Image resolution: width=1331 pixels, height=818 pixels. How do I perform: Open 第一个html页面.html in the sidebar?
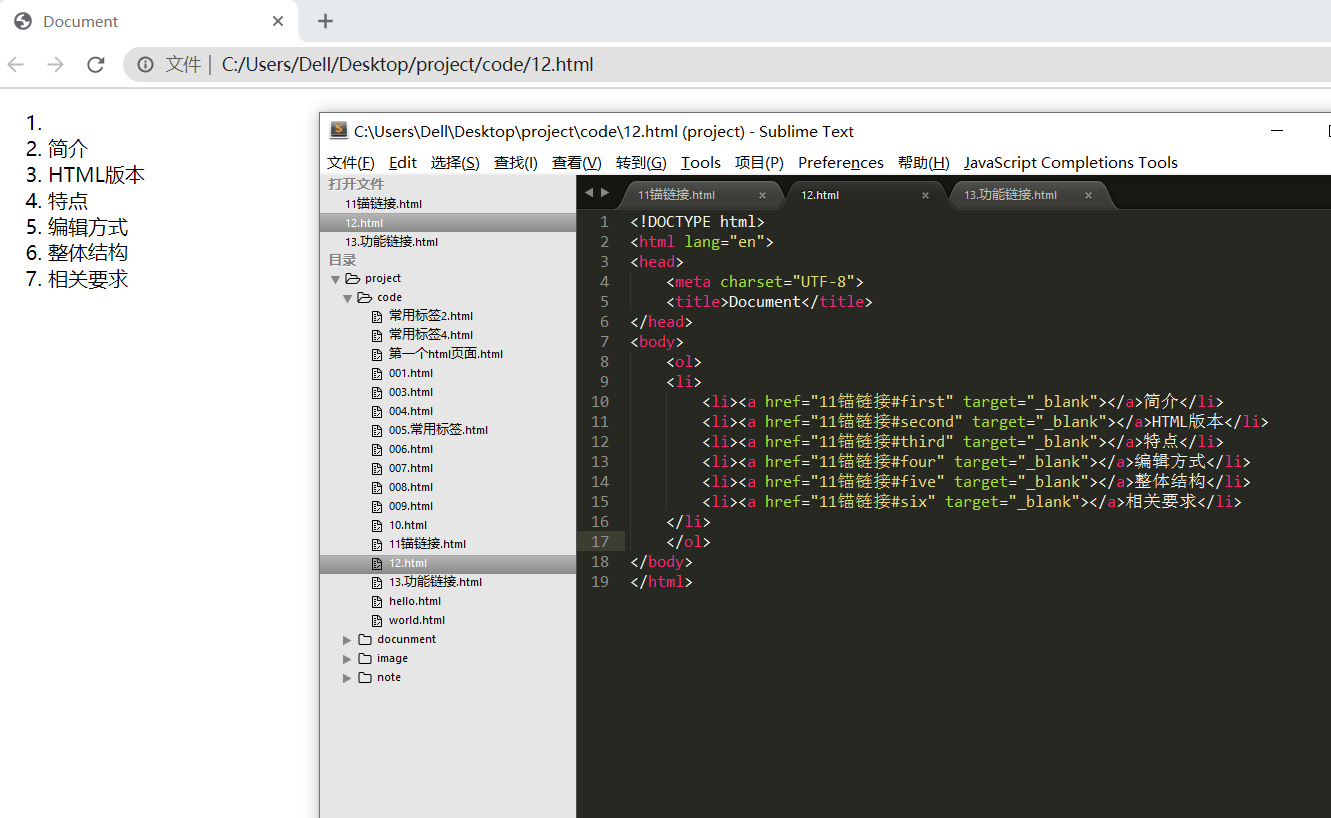pos(448,354)
